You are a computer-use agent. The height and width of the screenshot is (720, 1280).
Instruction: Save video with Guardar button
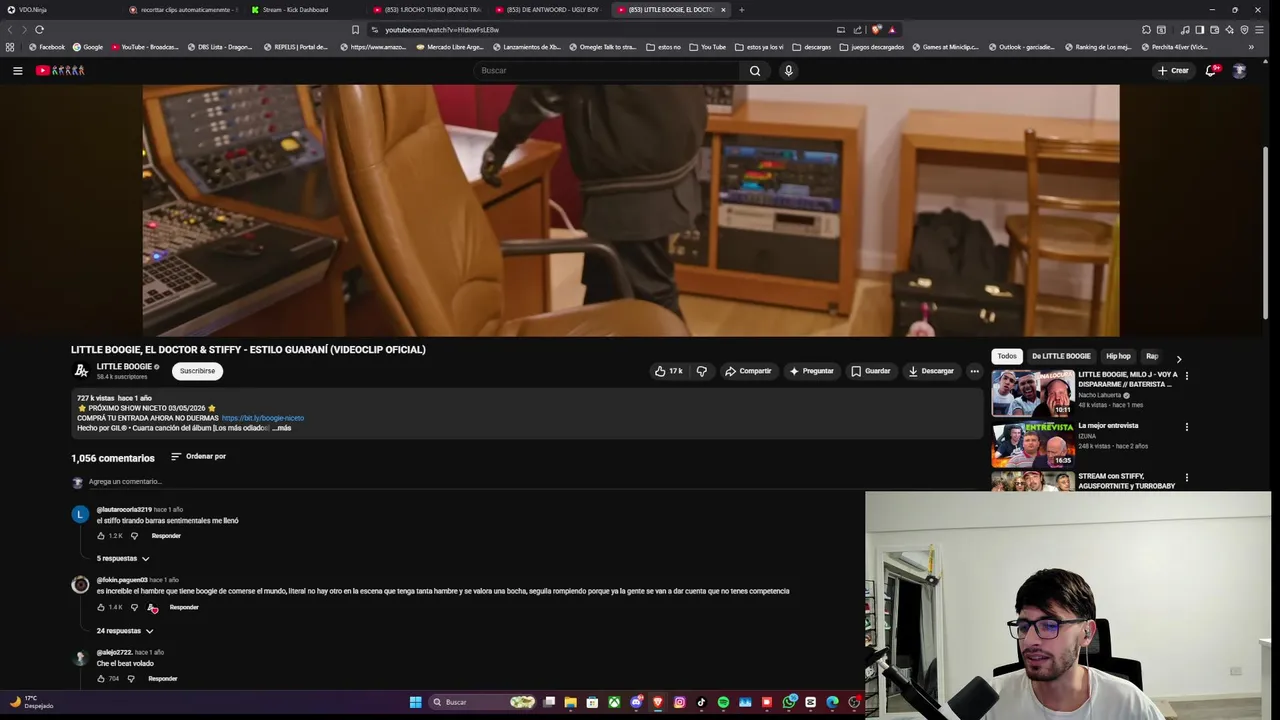pyautogui.click(x=870, y=371)
